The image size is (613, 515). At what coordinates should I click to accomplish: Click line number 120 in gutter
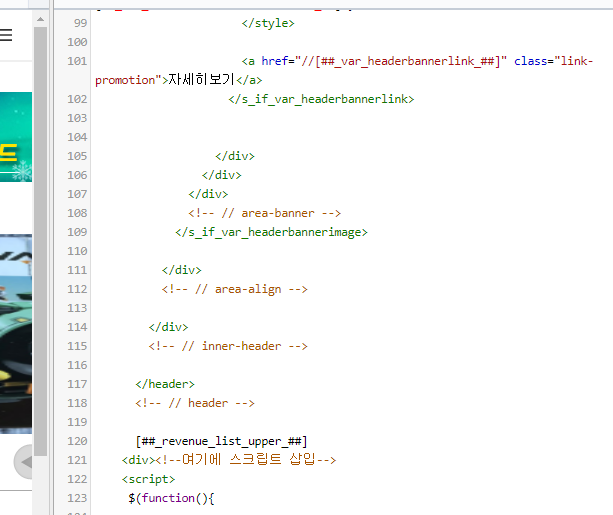point(77,441)
